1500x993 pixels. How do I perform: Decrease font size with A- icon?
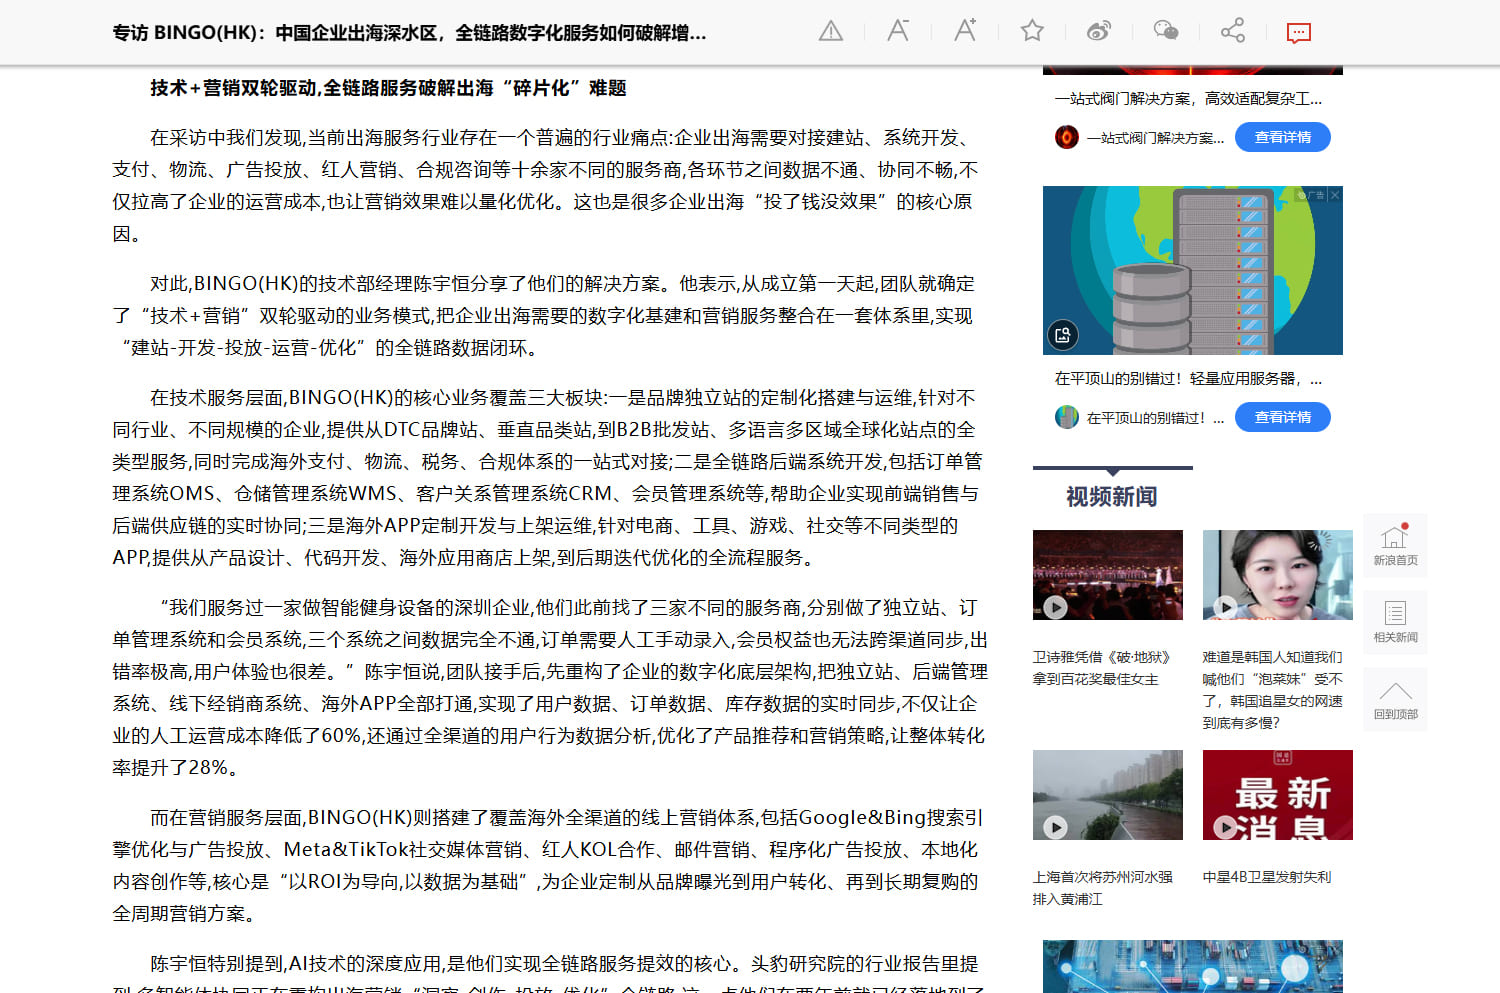click(x=898, y=31)
